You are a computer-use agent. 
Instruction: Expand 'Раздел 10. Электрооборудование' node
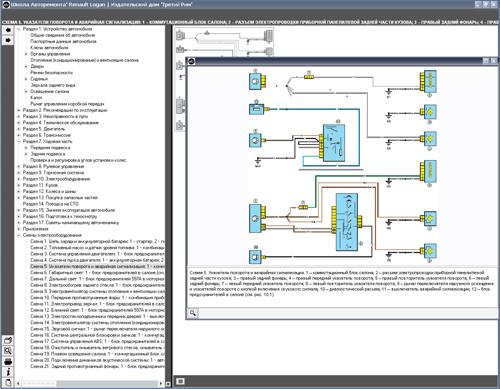coord(19,179)
